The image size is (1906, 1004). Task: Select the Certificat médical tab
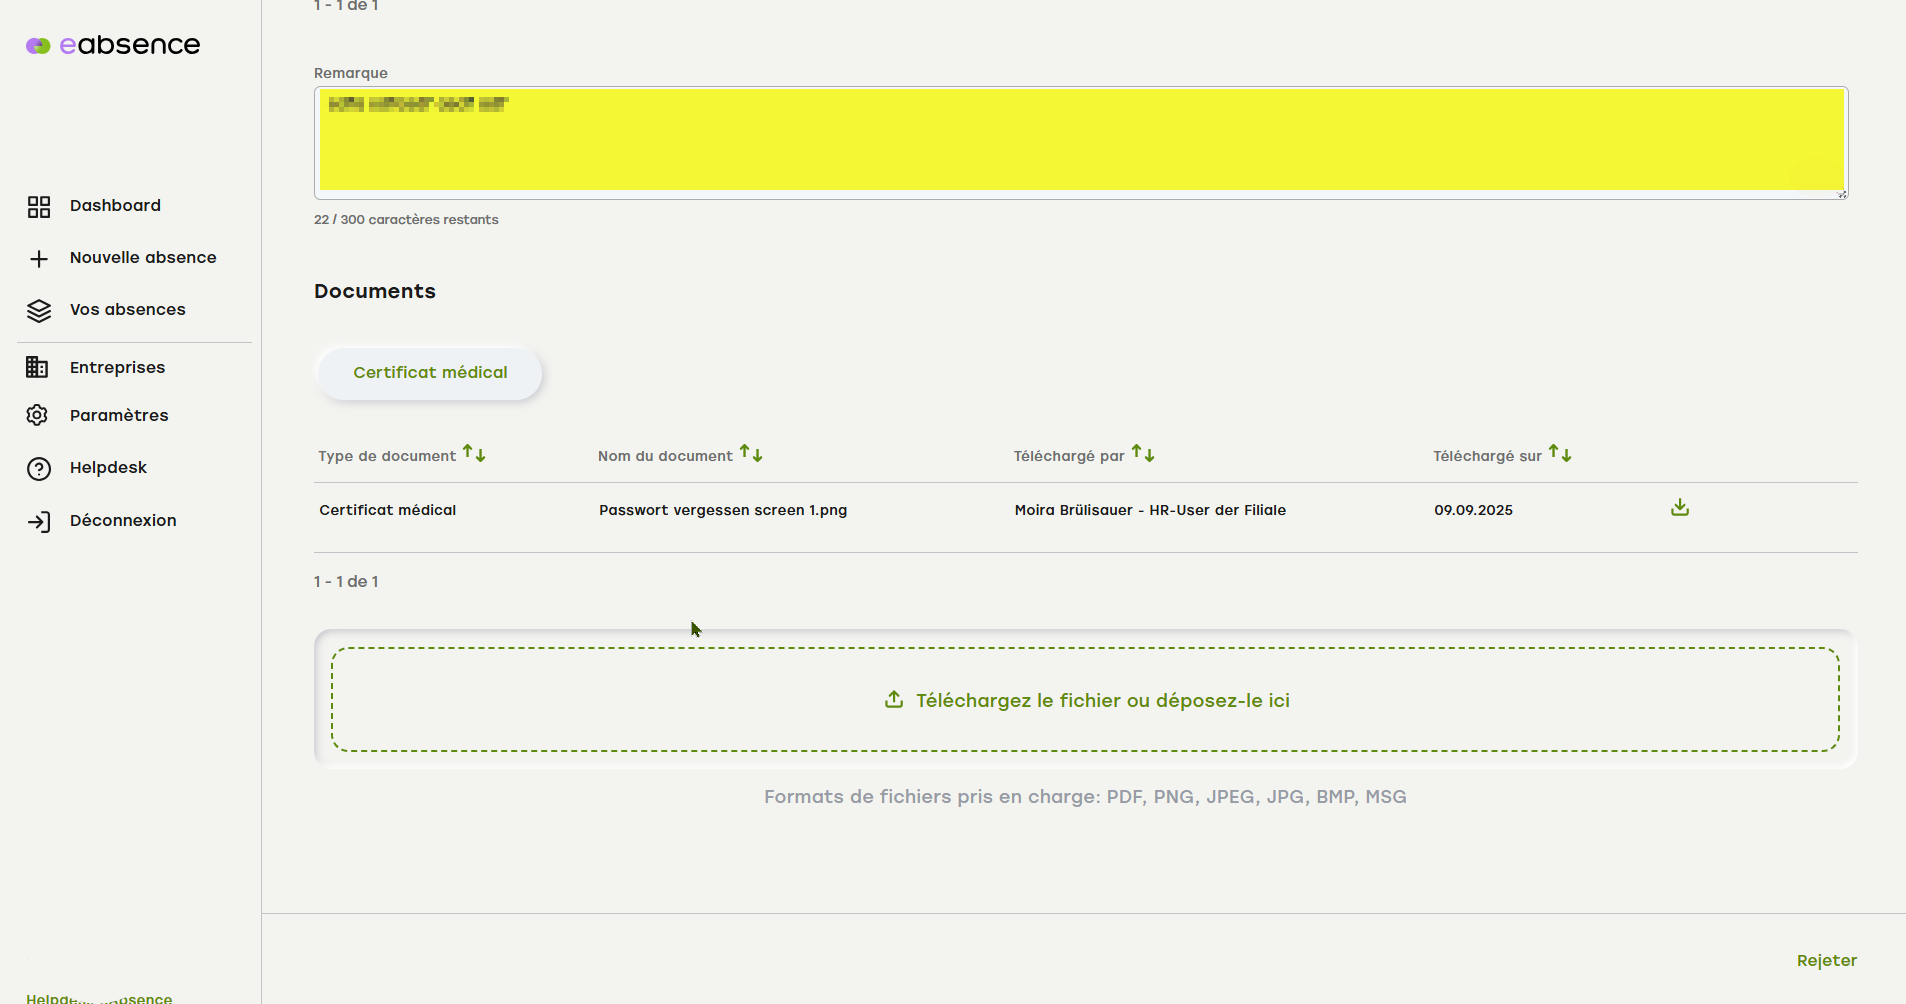coord(430,373)
